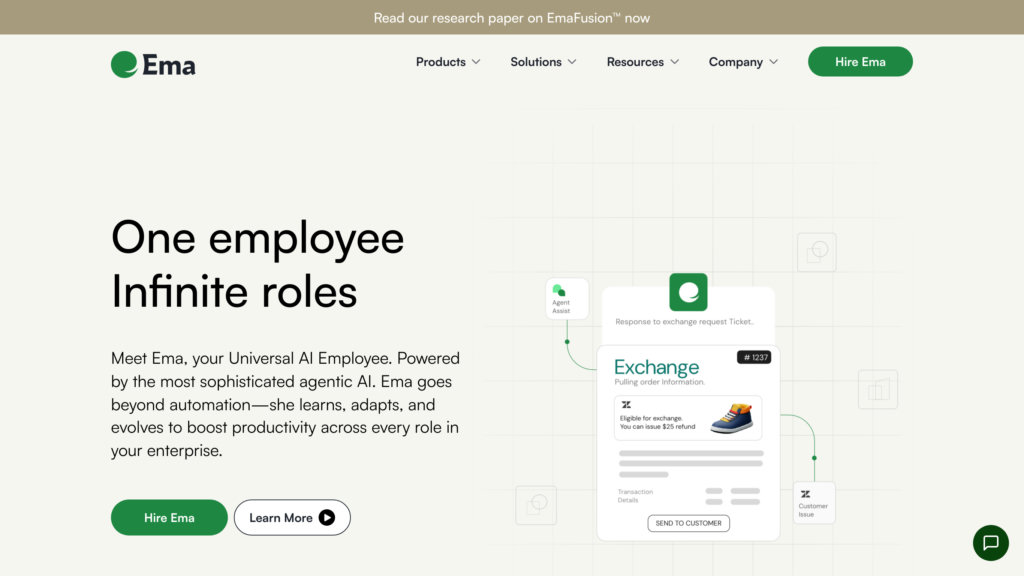The height and width of the screenshot is (576, 1024).
Task: Click the Zendesk icon in exchange card
Action: pos(626,405)
